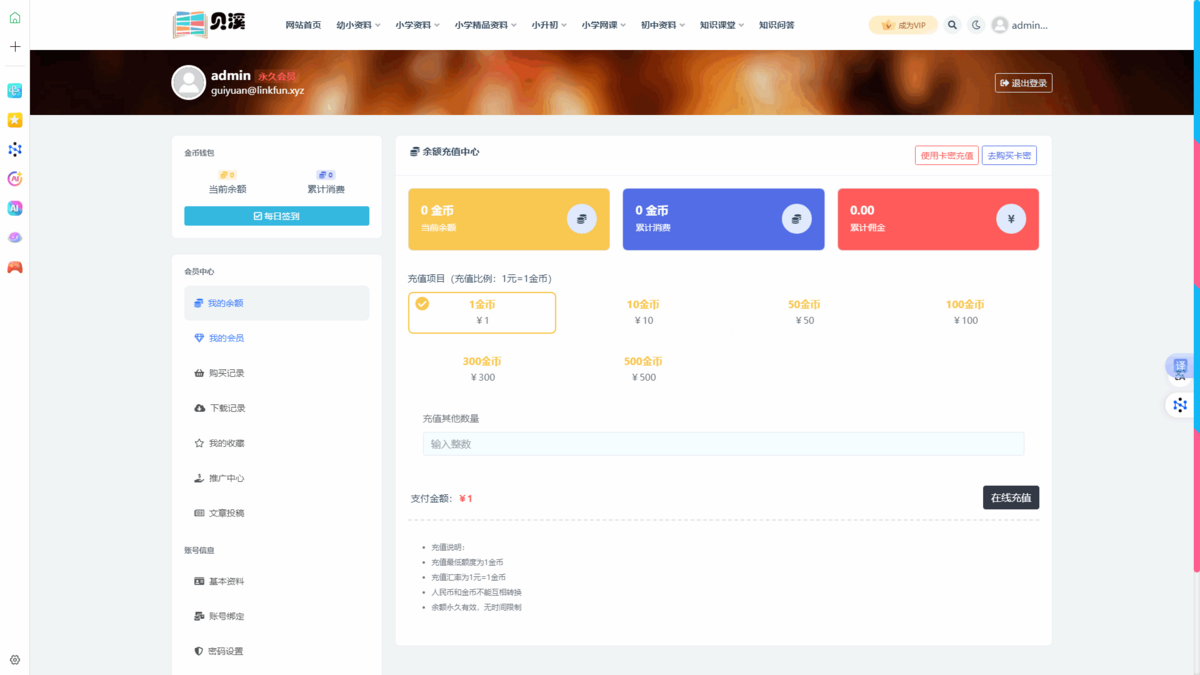Viewport: 1200px width, 675px height.
Task: Open 我的会员 in member sidebar
Action: point(226,338)
